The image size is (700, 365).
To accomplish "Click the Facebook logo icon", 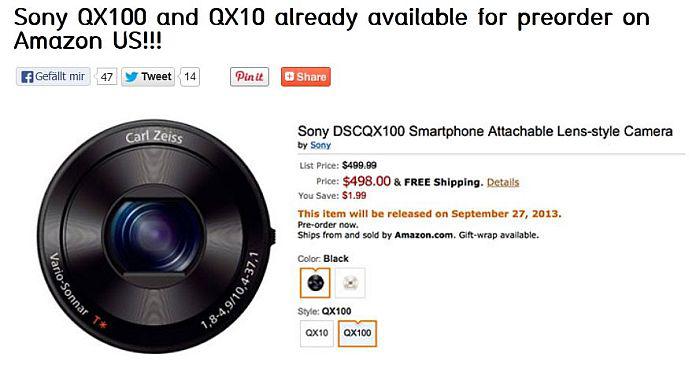I will [27, 77].
